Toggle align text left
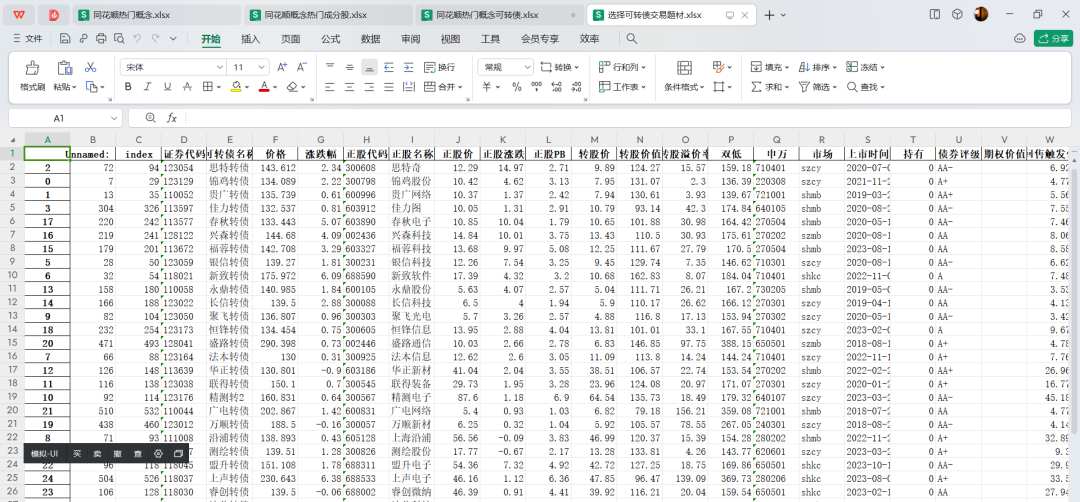1080x502 pixels. click(x=330, y=87)
